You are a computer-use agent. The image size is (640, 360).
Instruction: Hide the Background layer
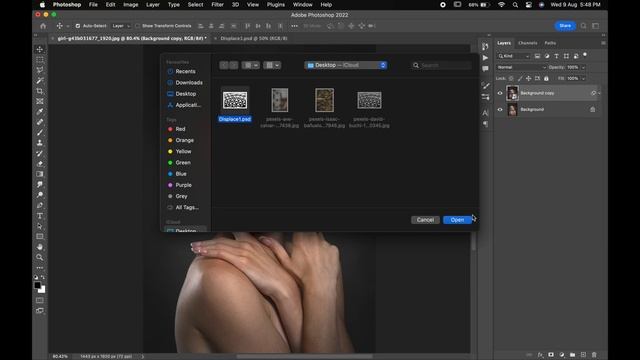(500, 109)
